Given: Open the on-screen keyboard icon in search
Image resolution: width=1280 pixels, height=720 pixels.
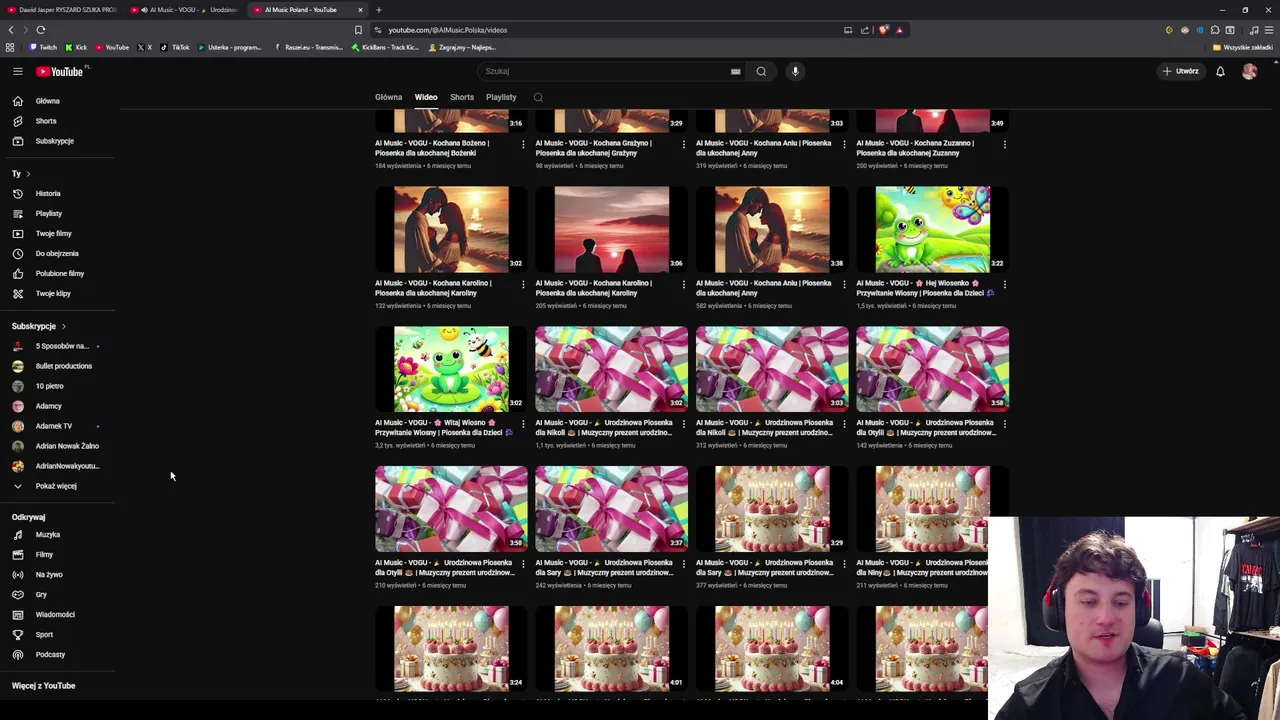Looking at the screenshot, I should 735,71.
